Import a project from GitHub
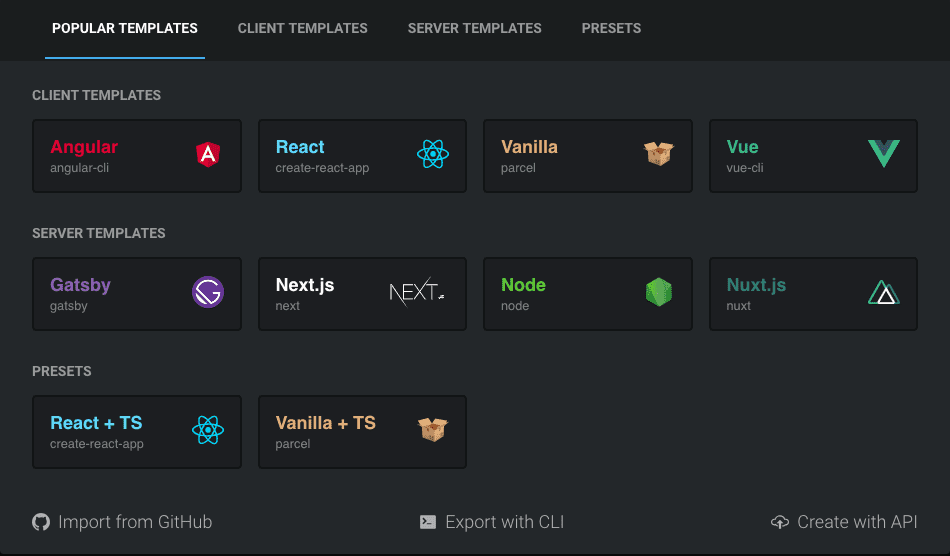The width and height of the screenshot is (950, 556). click(123, 522)
